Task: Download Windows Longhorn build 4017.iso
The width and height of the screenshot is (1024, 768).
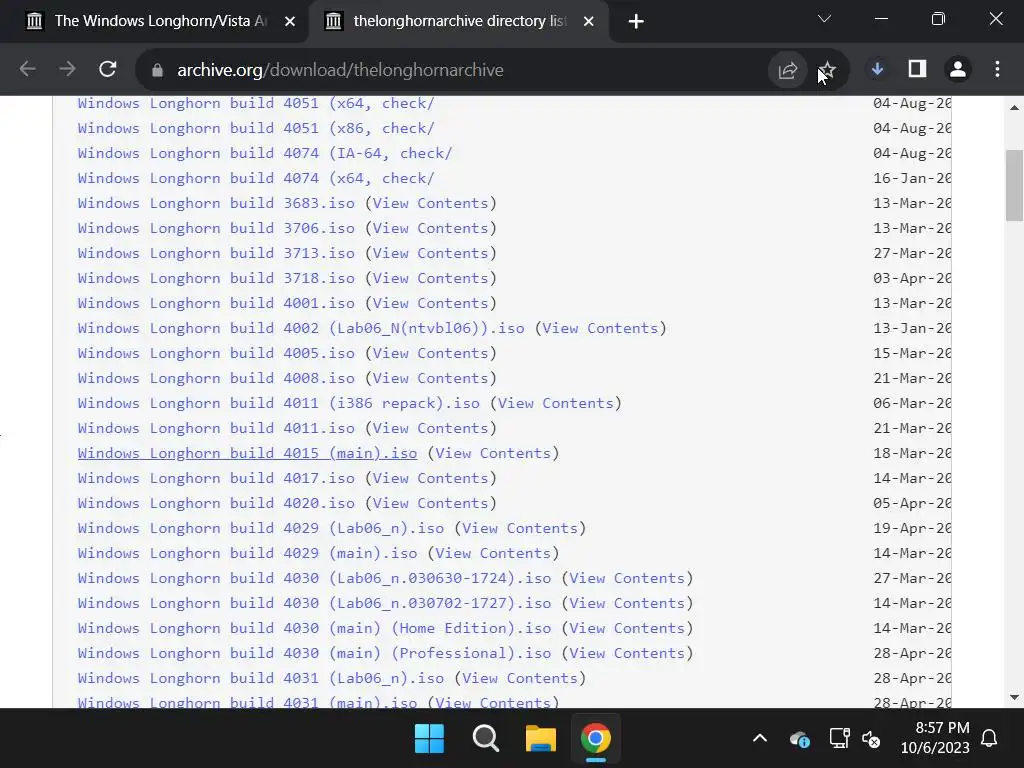Action: coord(216,478)
